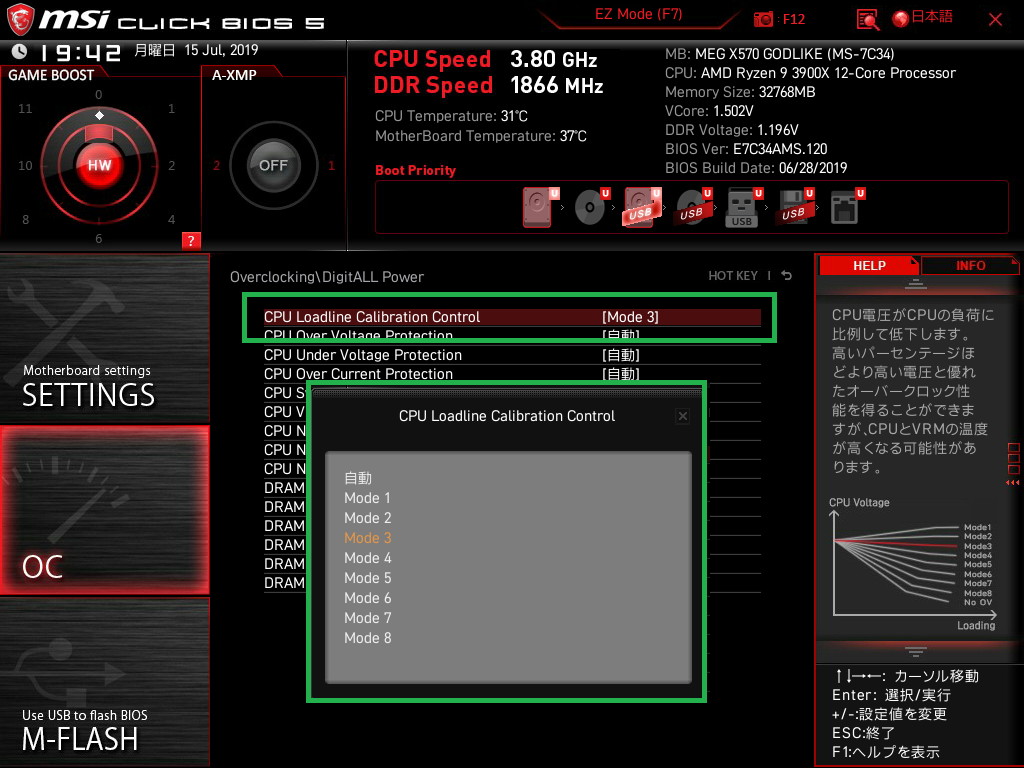Choose Mode 2 in the popup list
Viewport: 1024px width, 768px height.
click(368, 518)
